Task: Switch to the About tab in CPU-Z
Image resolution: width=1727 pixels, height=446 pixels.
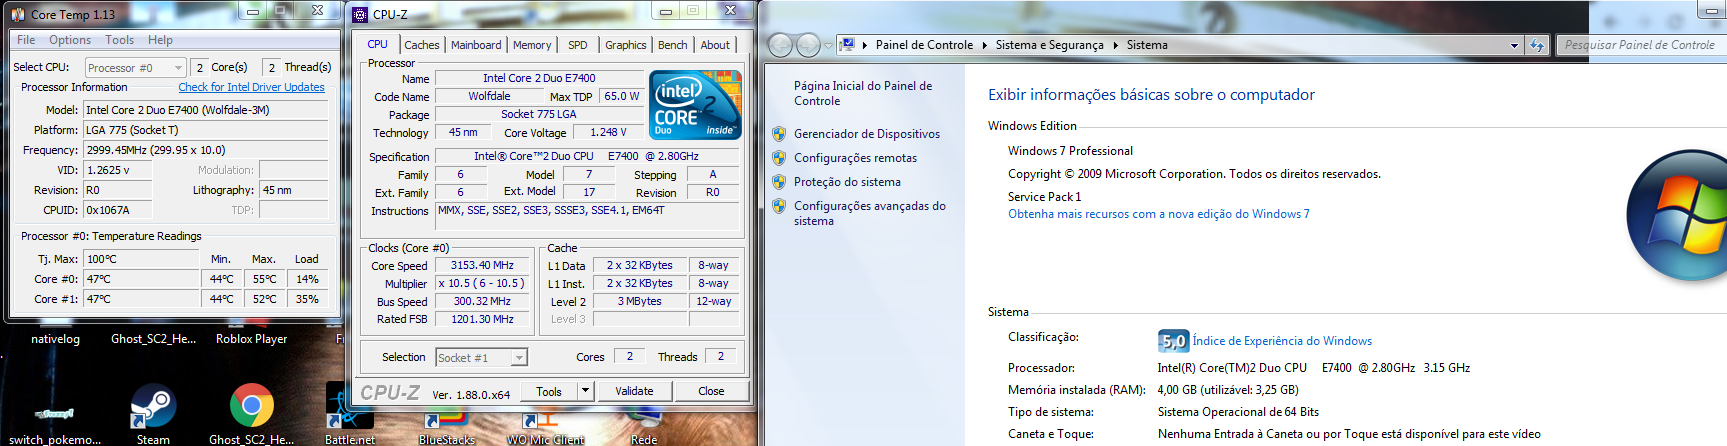Action: (x=715, y=45)
